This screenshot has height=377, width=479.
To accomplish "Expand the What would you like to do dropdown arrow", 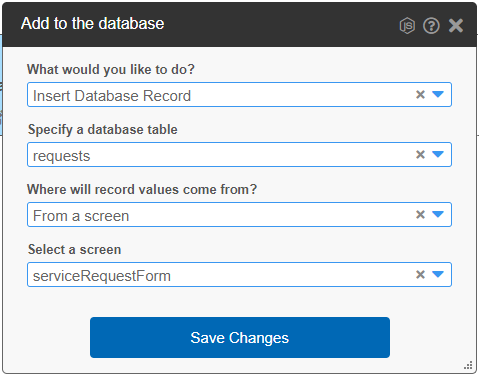I will (x=438, y=95).
